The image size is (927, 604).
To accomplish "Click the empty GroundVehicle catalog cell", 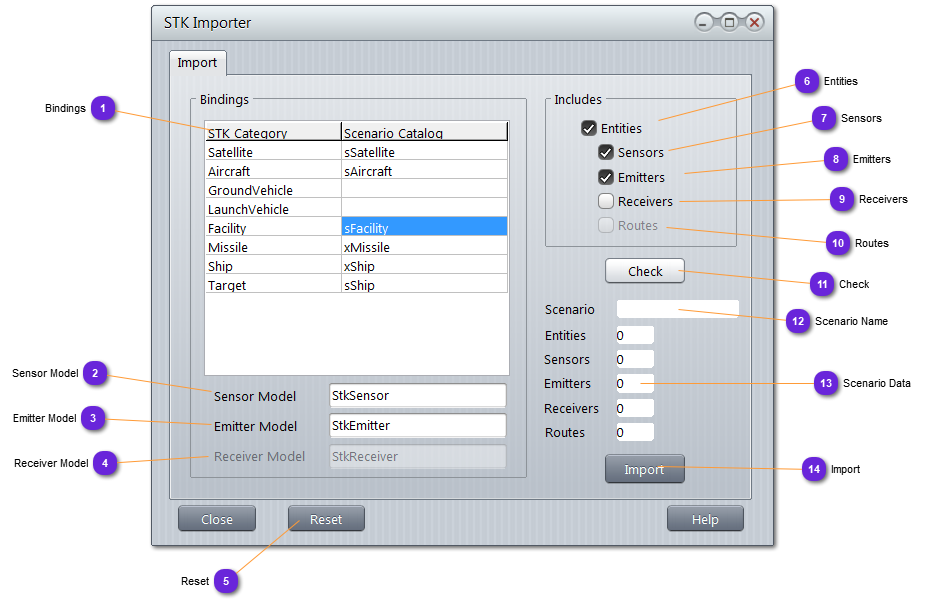I will (x=424, y=190).
